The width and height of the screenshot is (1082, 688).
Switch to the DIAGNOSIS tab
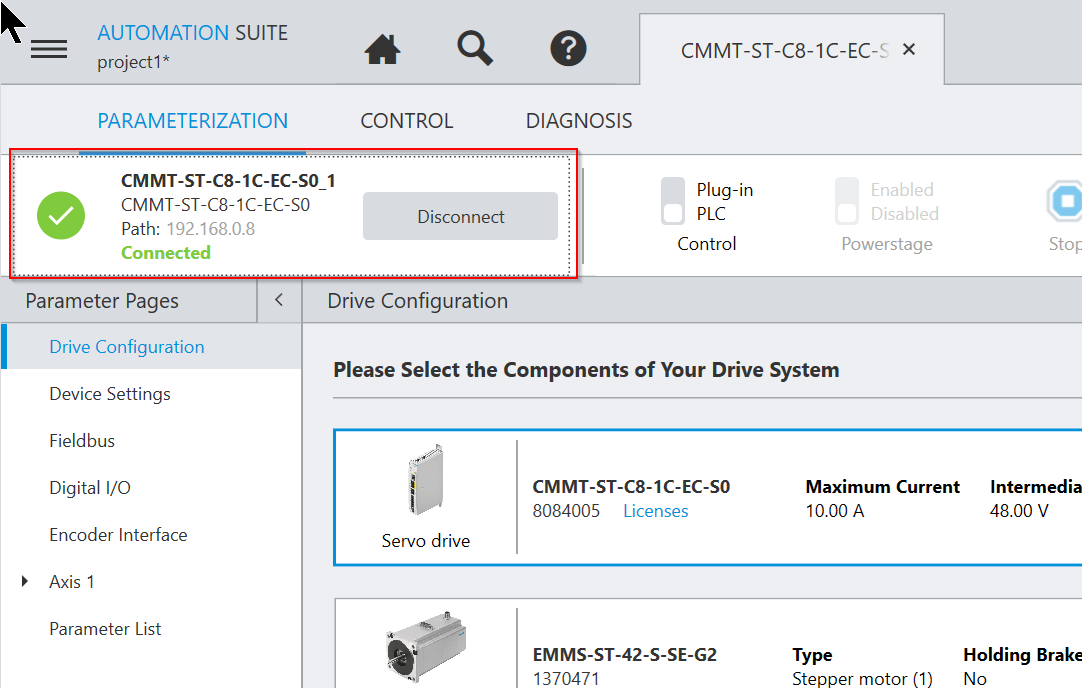pos(579,121)
